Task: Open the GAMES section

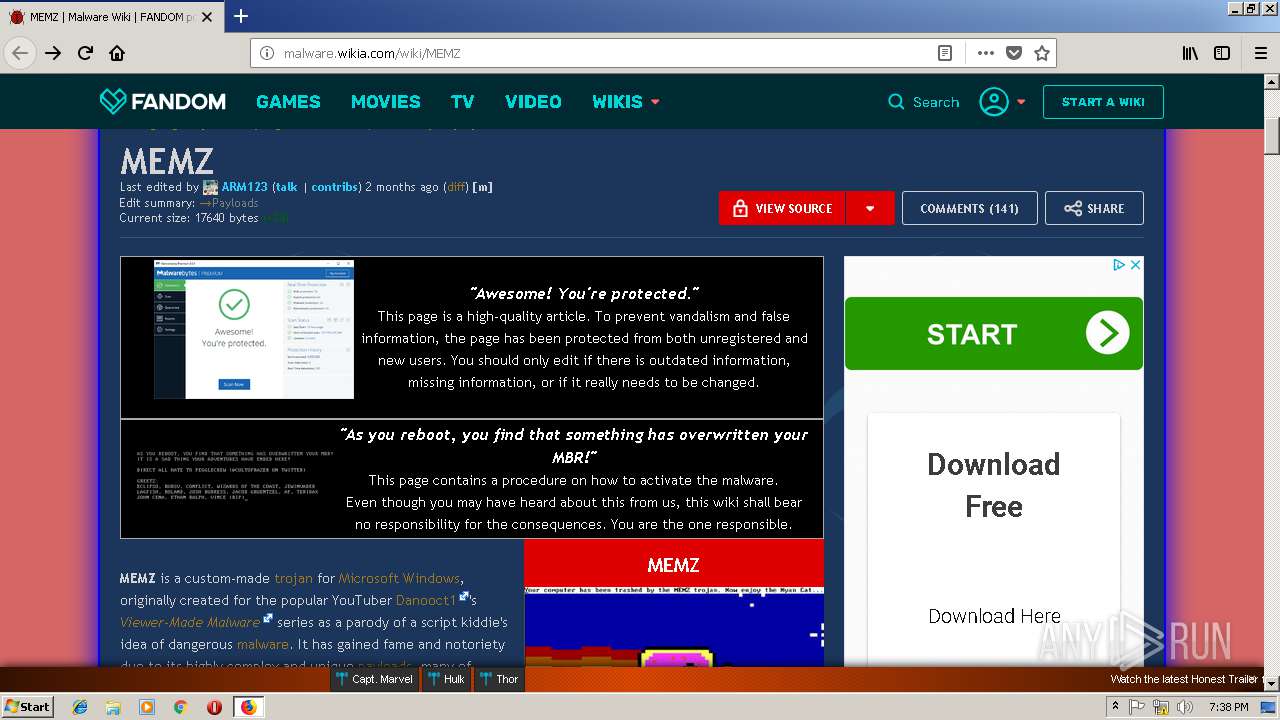Action: 288,101
